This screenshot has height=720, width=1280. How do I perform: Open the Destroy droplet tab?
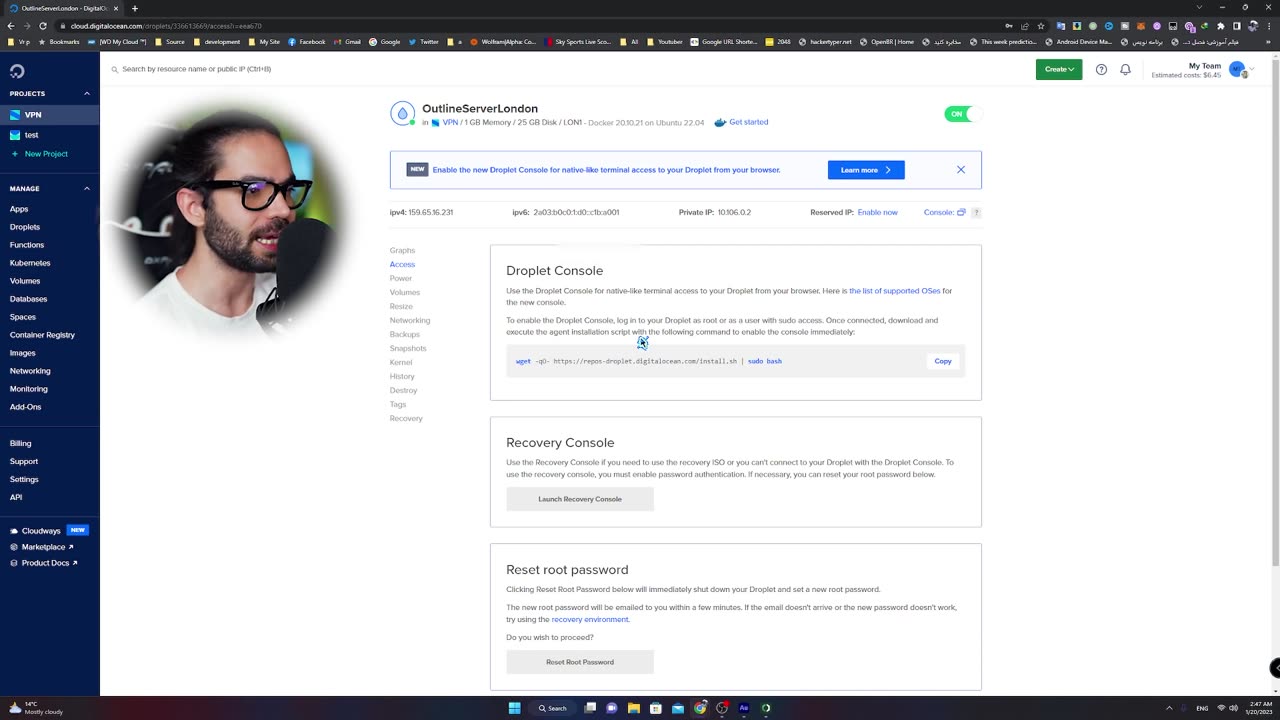pos(403,390)
